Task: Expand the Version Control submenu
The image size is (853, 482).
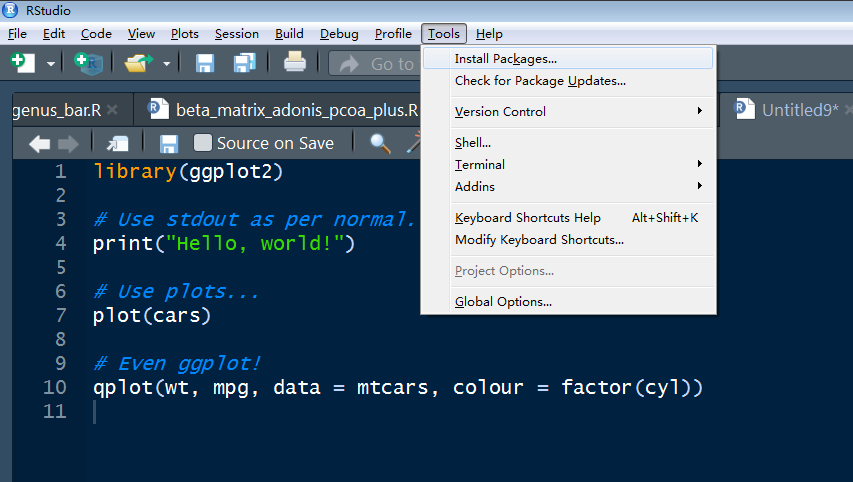Action: (x=567, y=112)
